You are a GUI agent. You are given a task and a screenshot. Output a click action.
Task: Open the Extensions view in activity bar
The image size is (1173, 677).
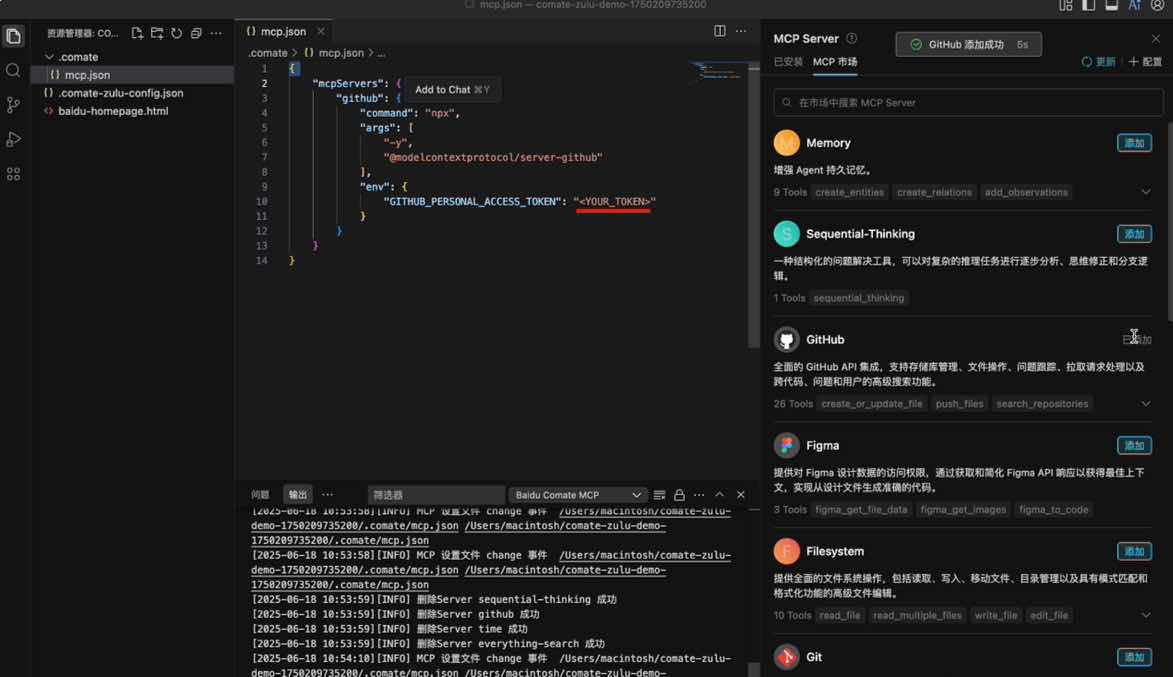(x=13, y=174)
